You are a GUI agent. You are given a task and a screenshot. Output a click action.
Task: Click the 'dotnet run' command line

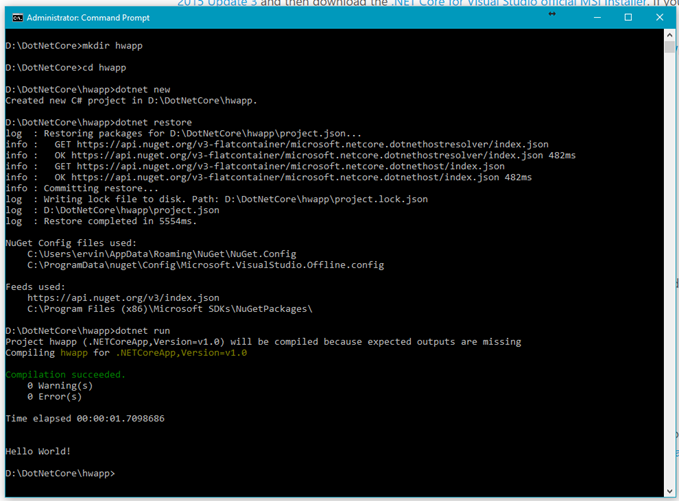(88, 331)
